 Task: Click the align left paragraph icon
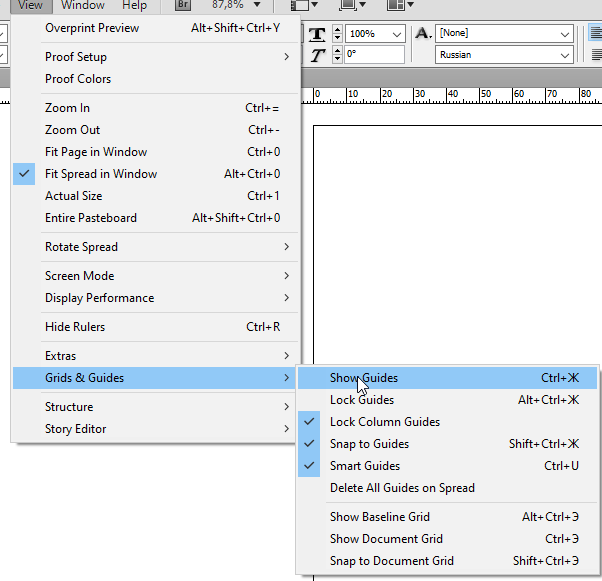click(595, 33)
